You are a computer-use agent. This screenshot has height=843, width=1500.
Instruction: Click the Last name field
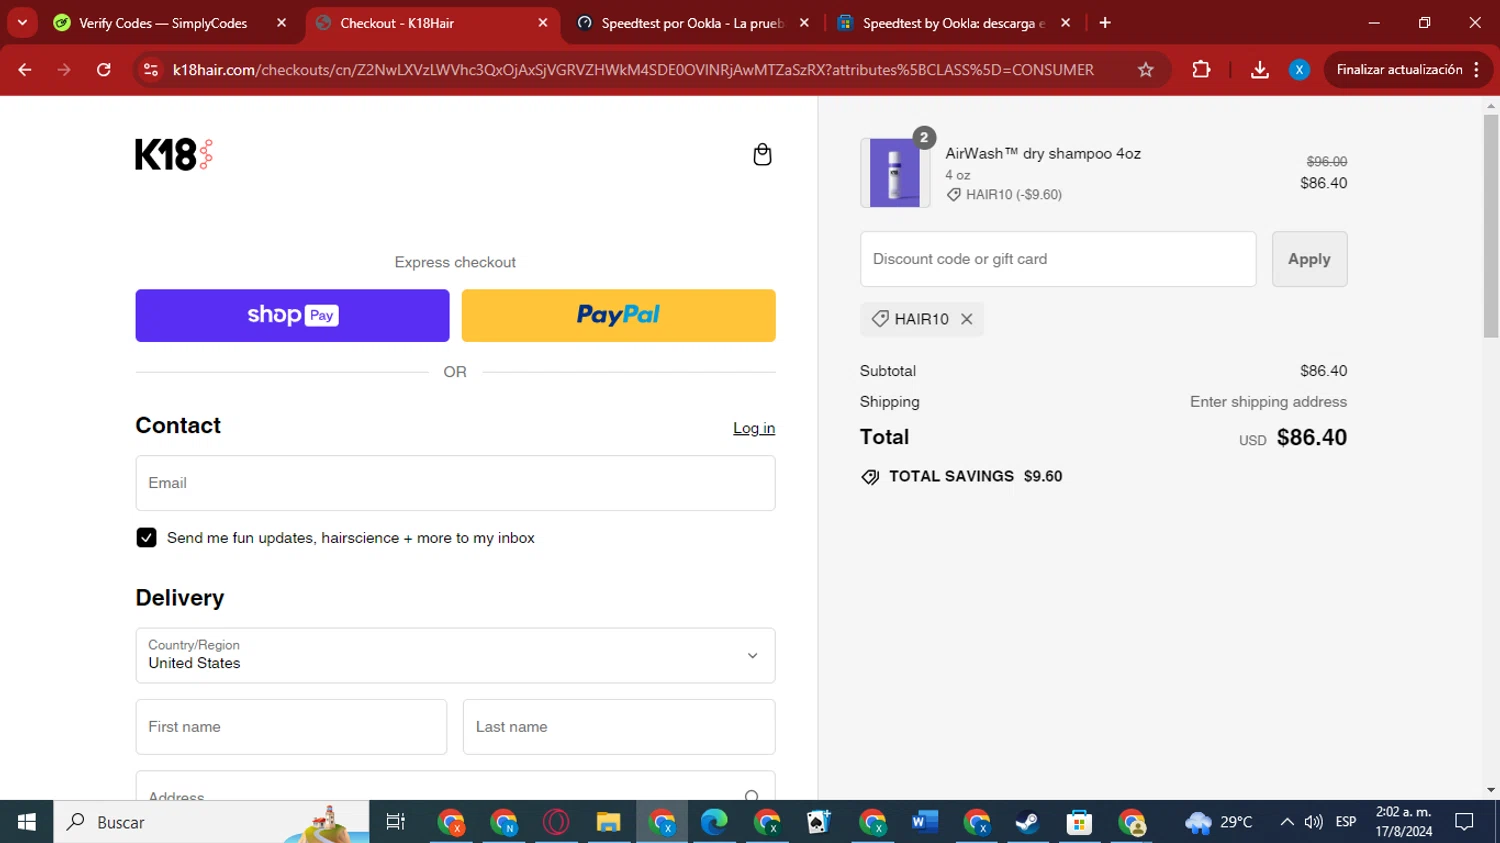coord(619,727)
